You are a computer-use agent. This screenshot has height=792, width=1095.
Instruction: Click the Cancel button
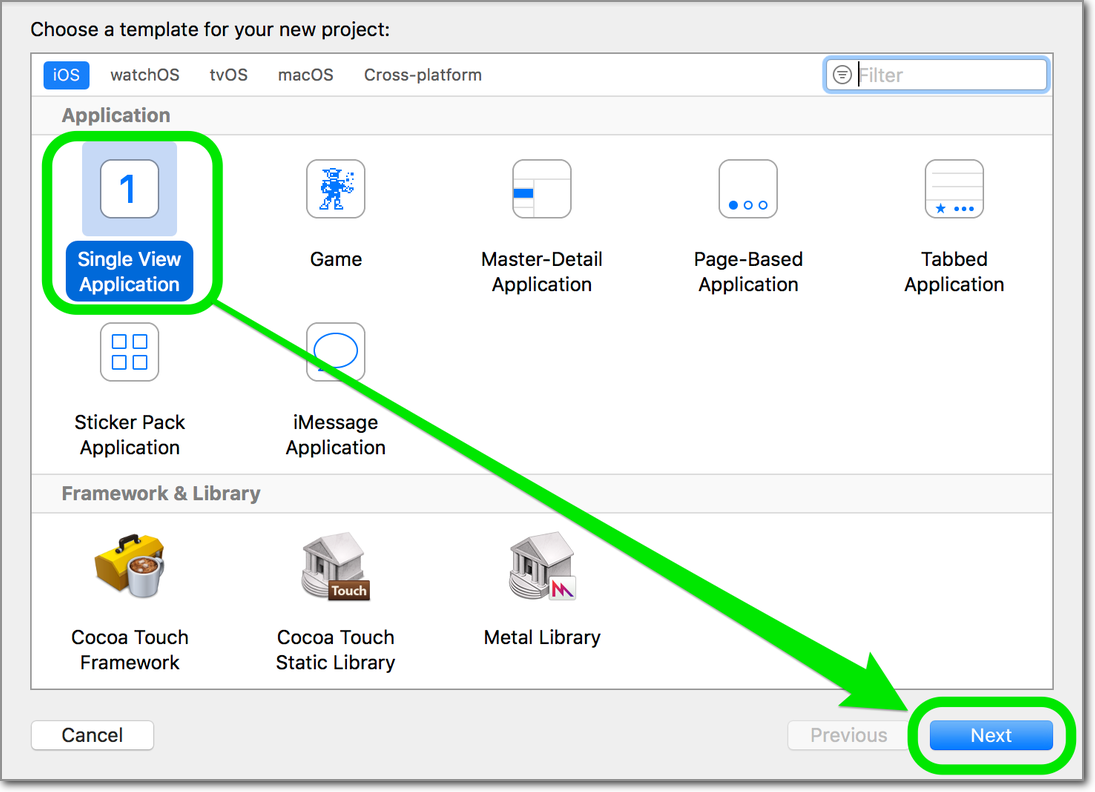tap(92, 735)
